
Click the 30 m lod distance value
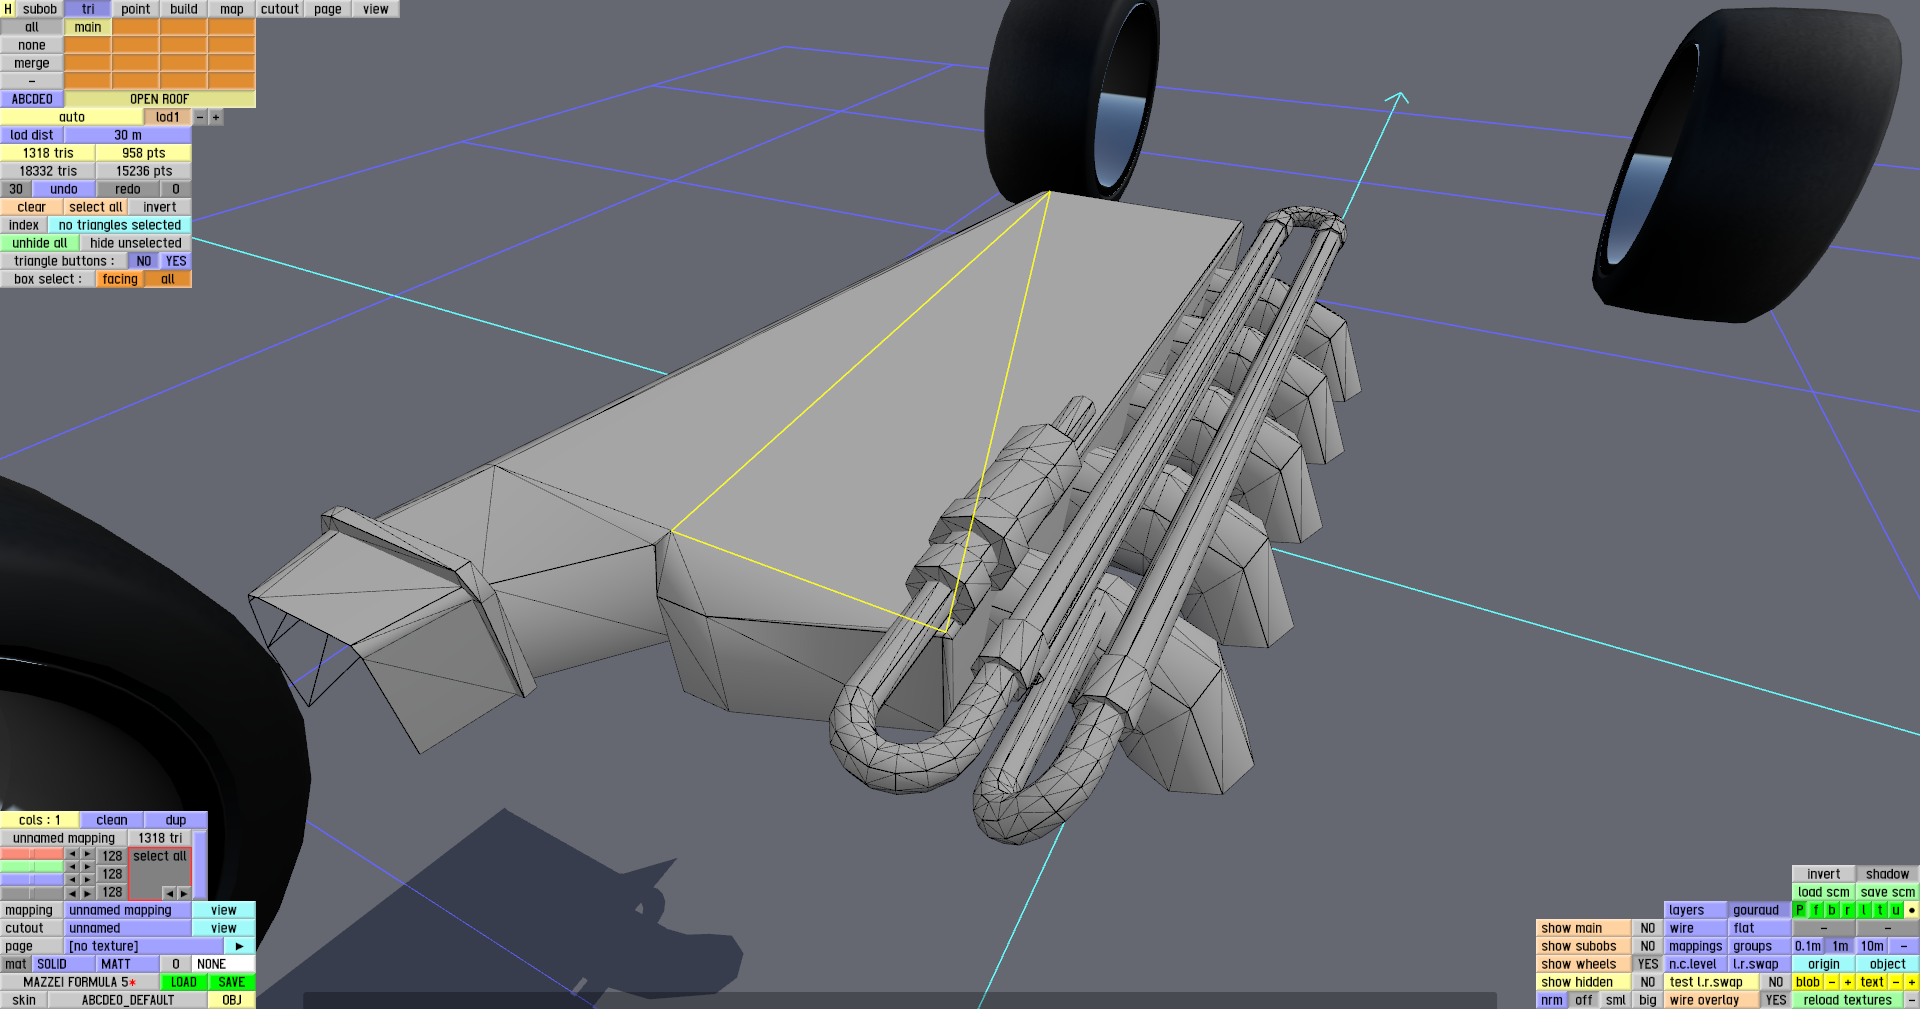tap(128, 135)
